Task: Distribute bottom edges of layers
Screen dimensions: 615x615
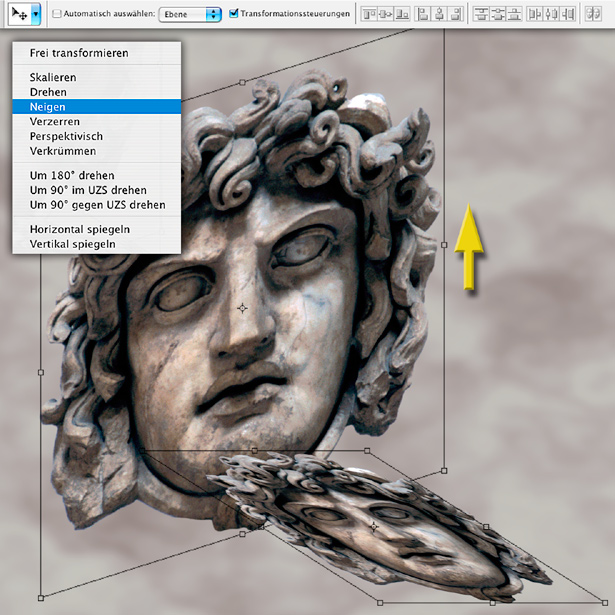Action: pos(514,15)
